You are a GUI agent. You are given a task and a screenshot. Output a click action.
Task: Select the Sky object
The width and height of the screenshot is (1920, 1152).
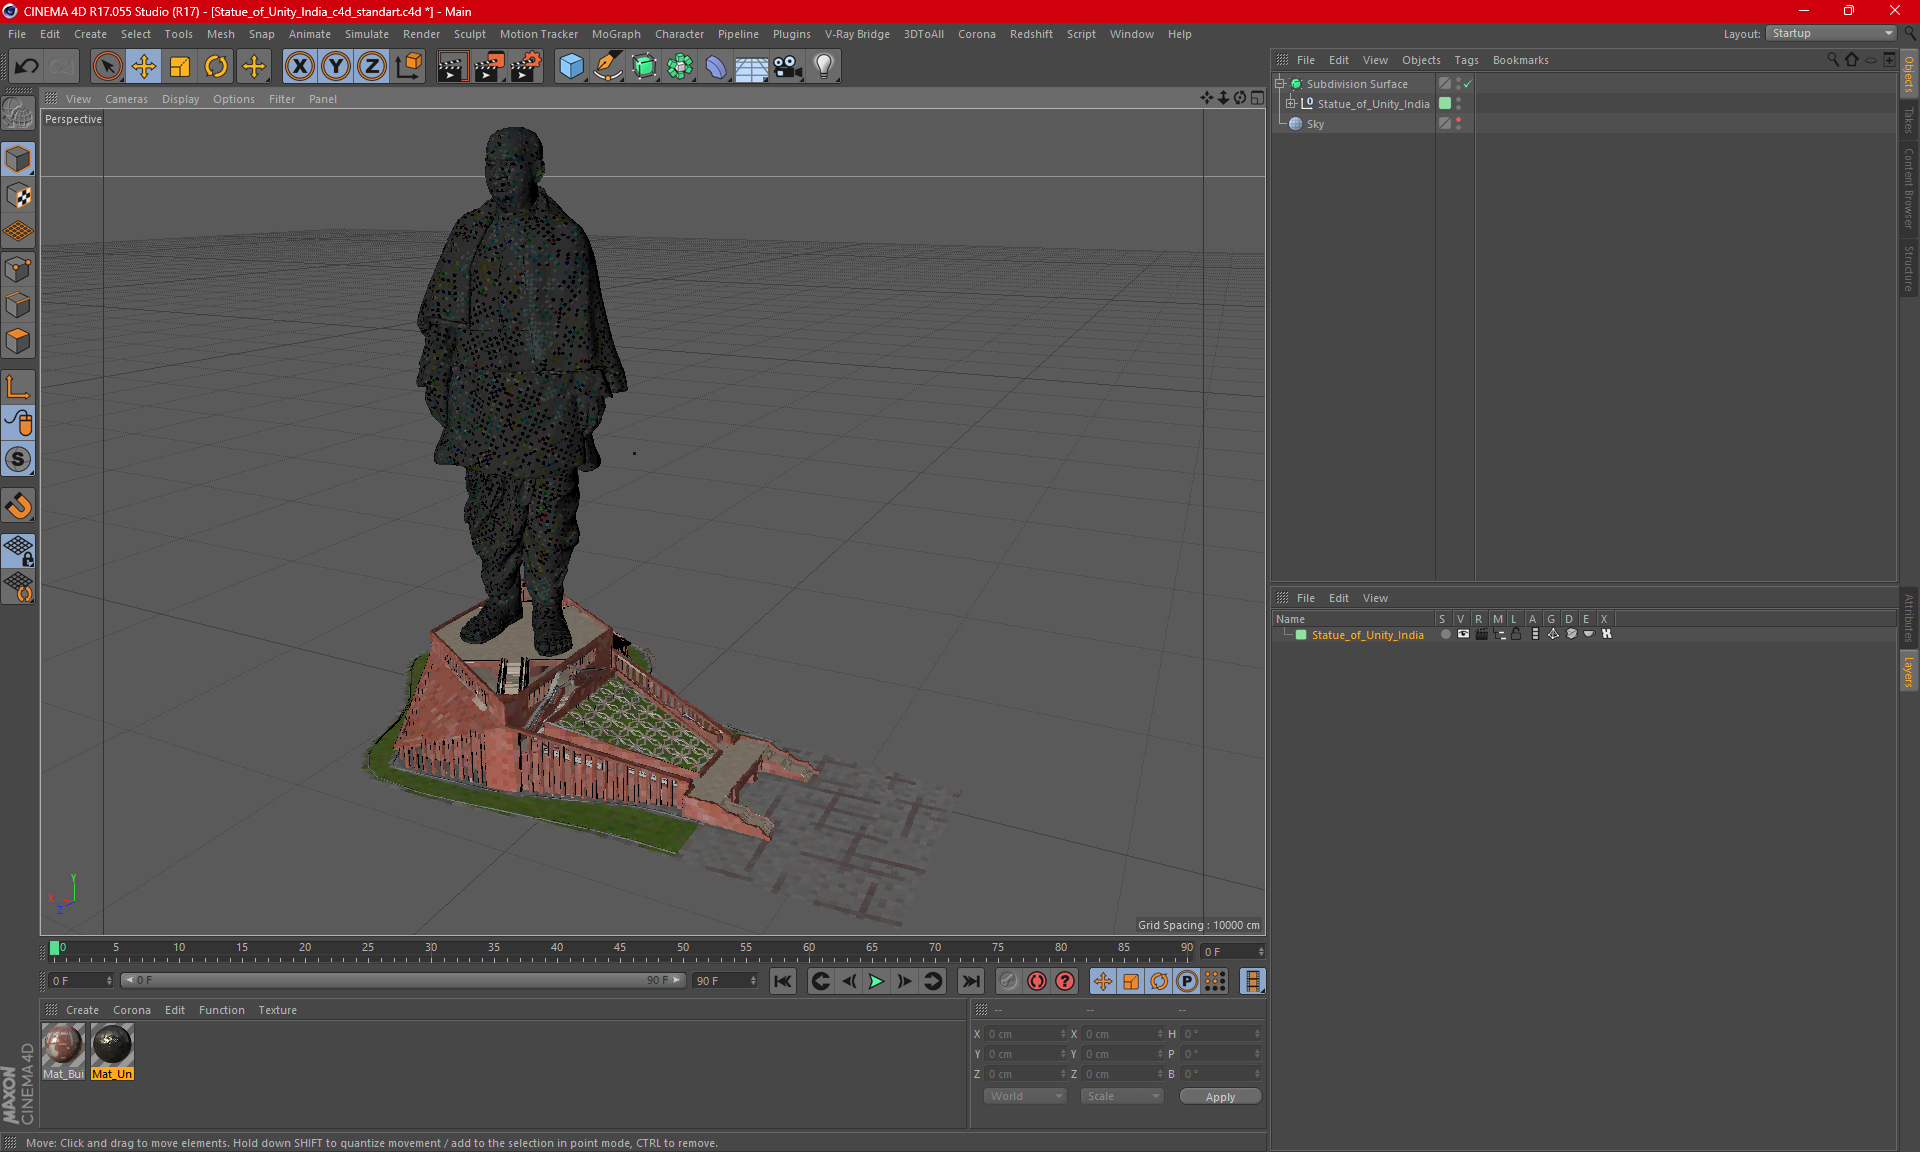[x=1315, y=124]
